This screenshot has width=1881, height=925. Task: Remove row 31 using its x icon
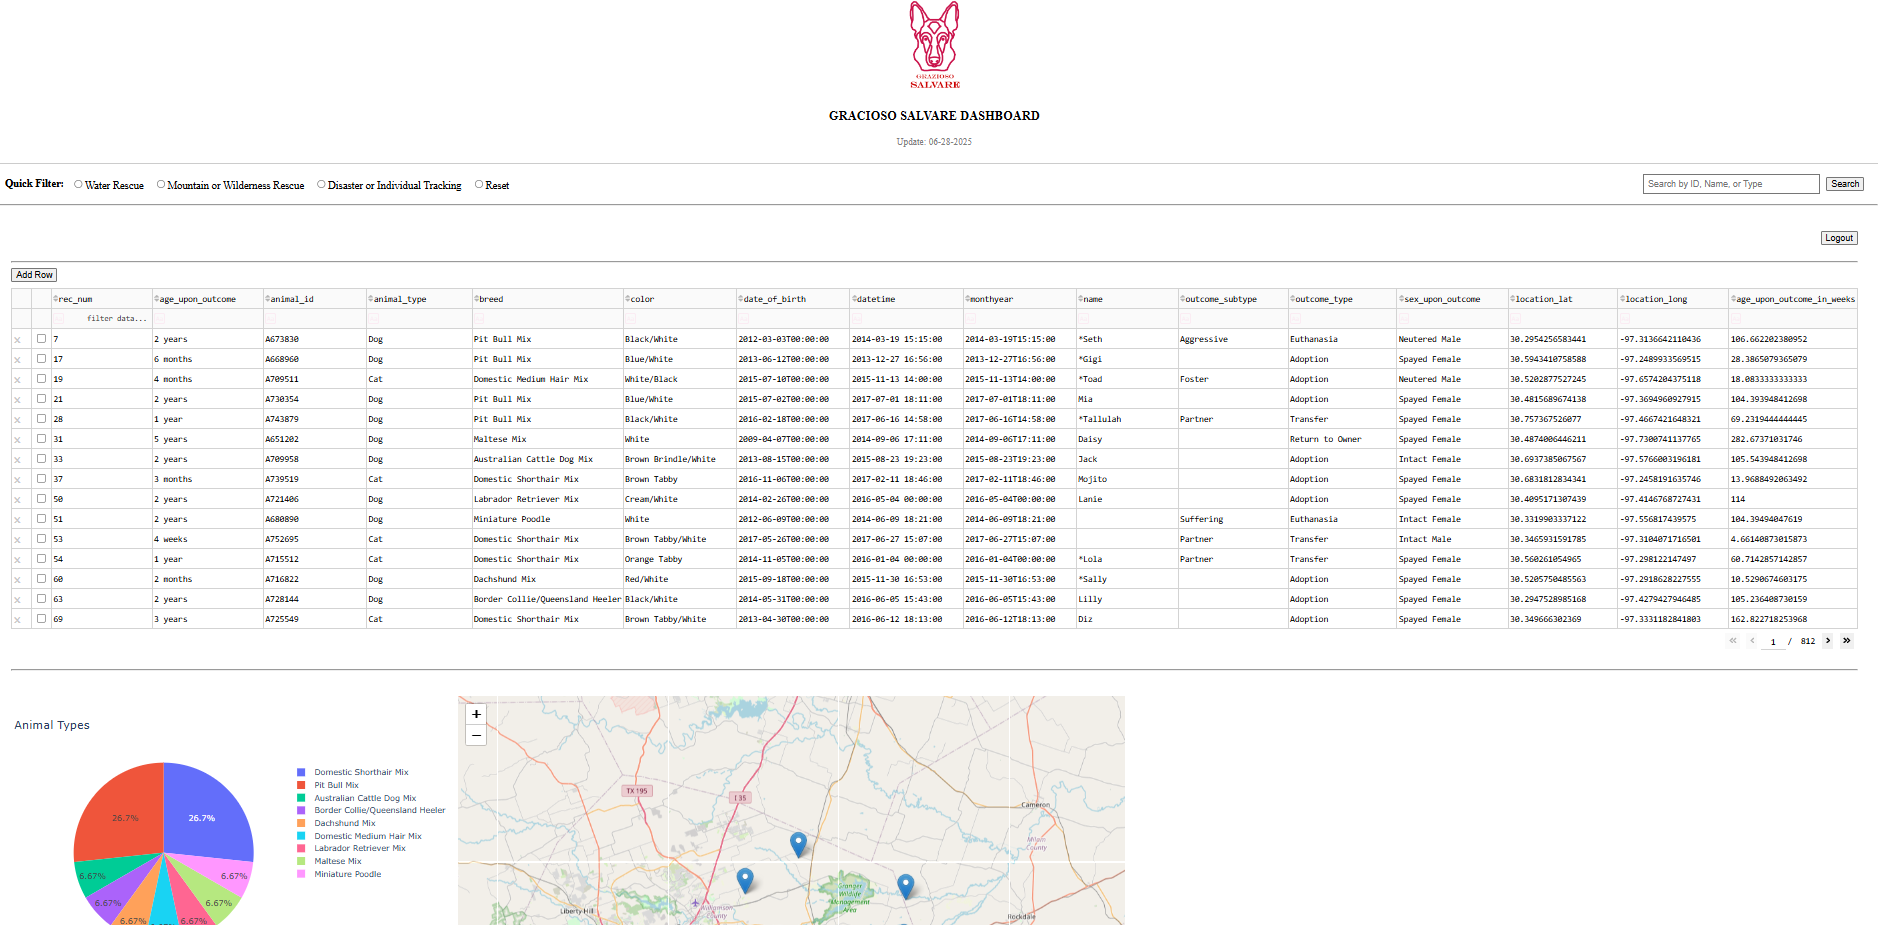point(17,440)
